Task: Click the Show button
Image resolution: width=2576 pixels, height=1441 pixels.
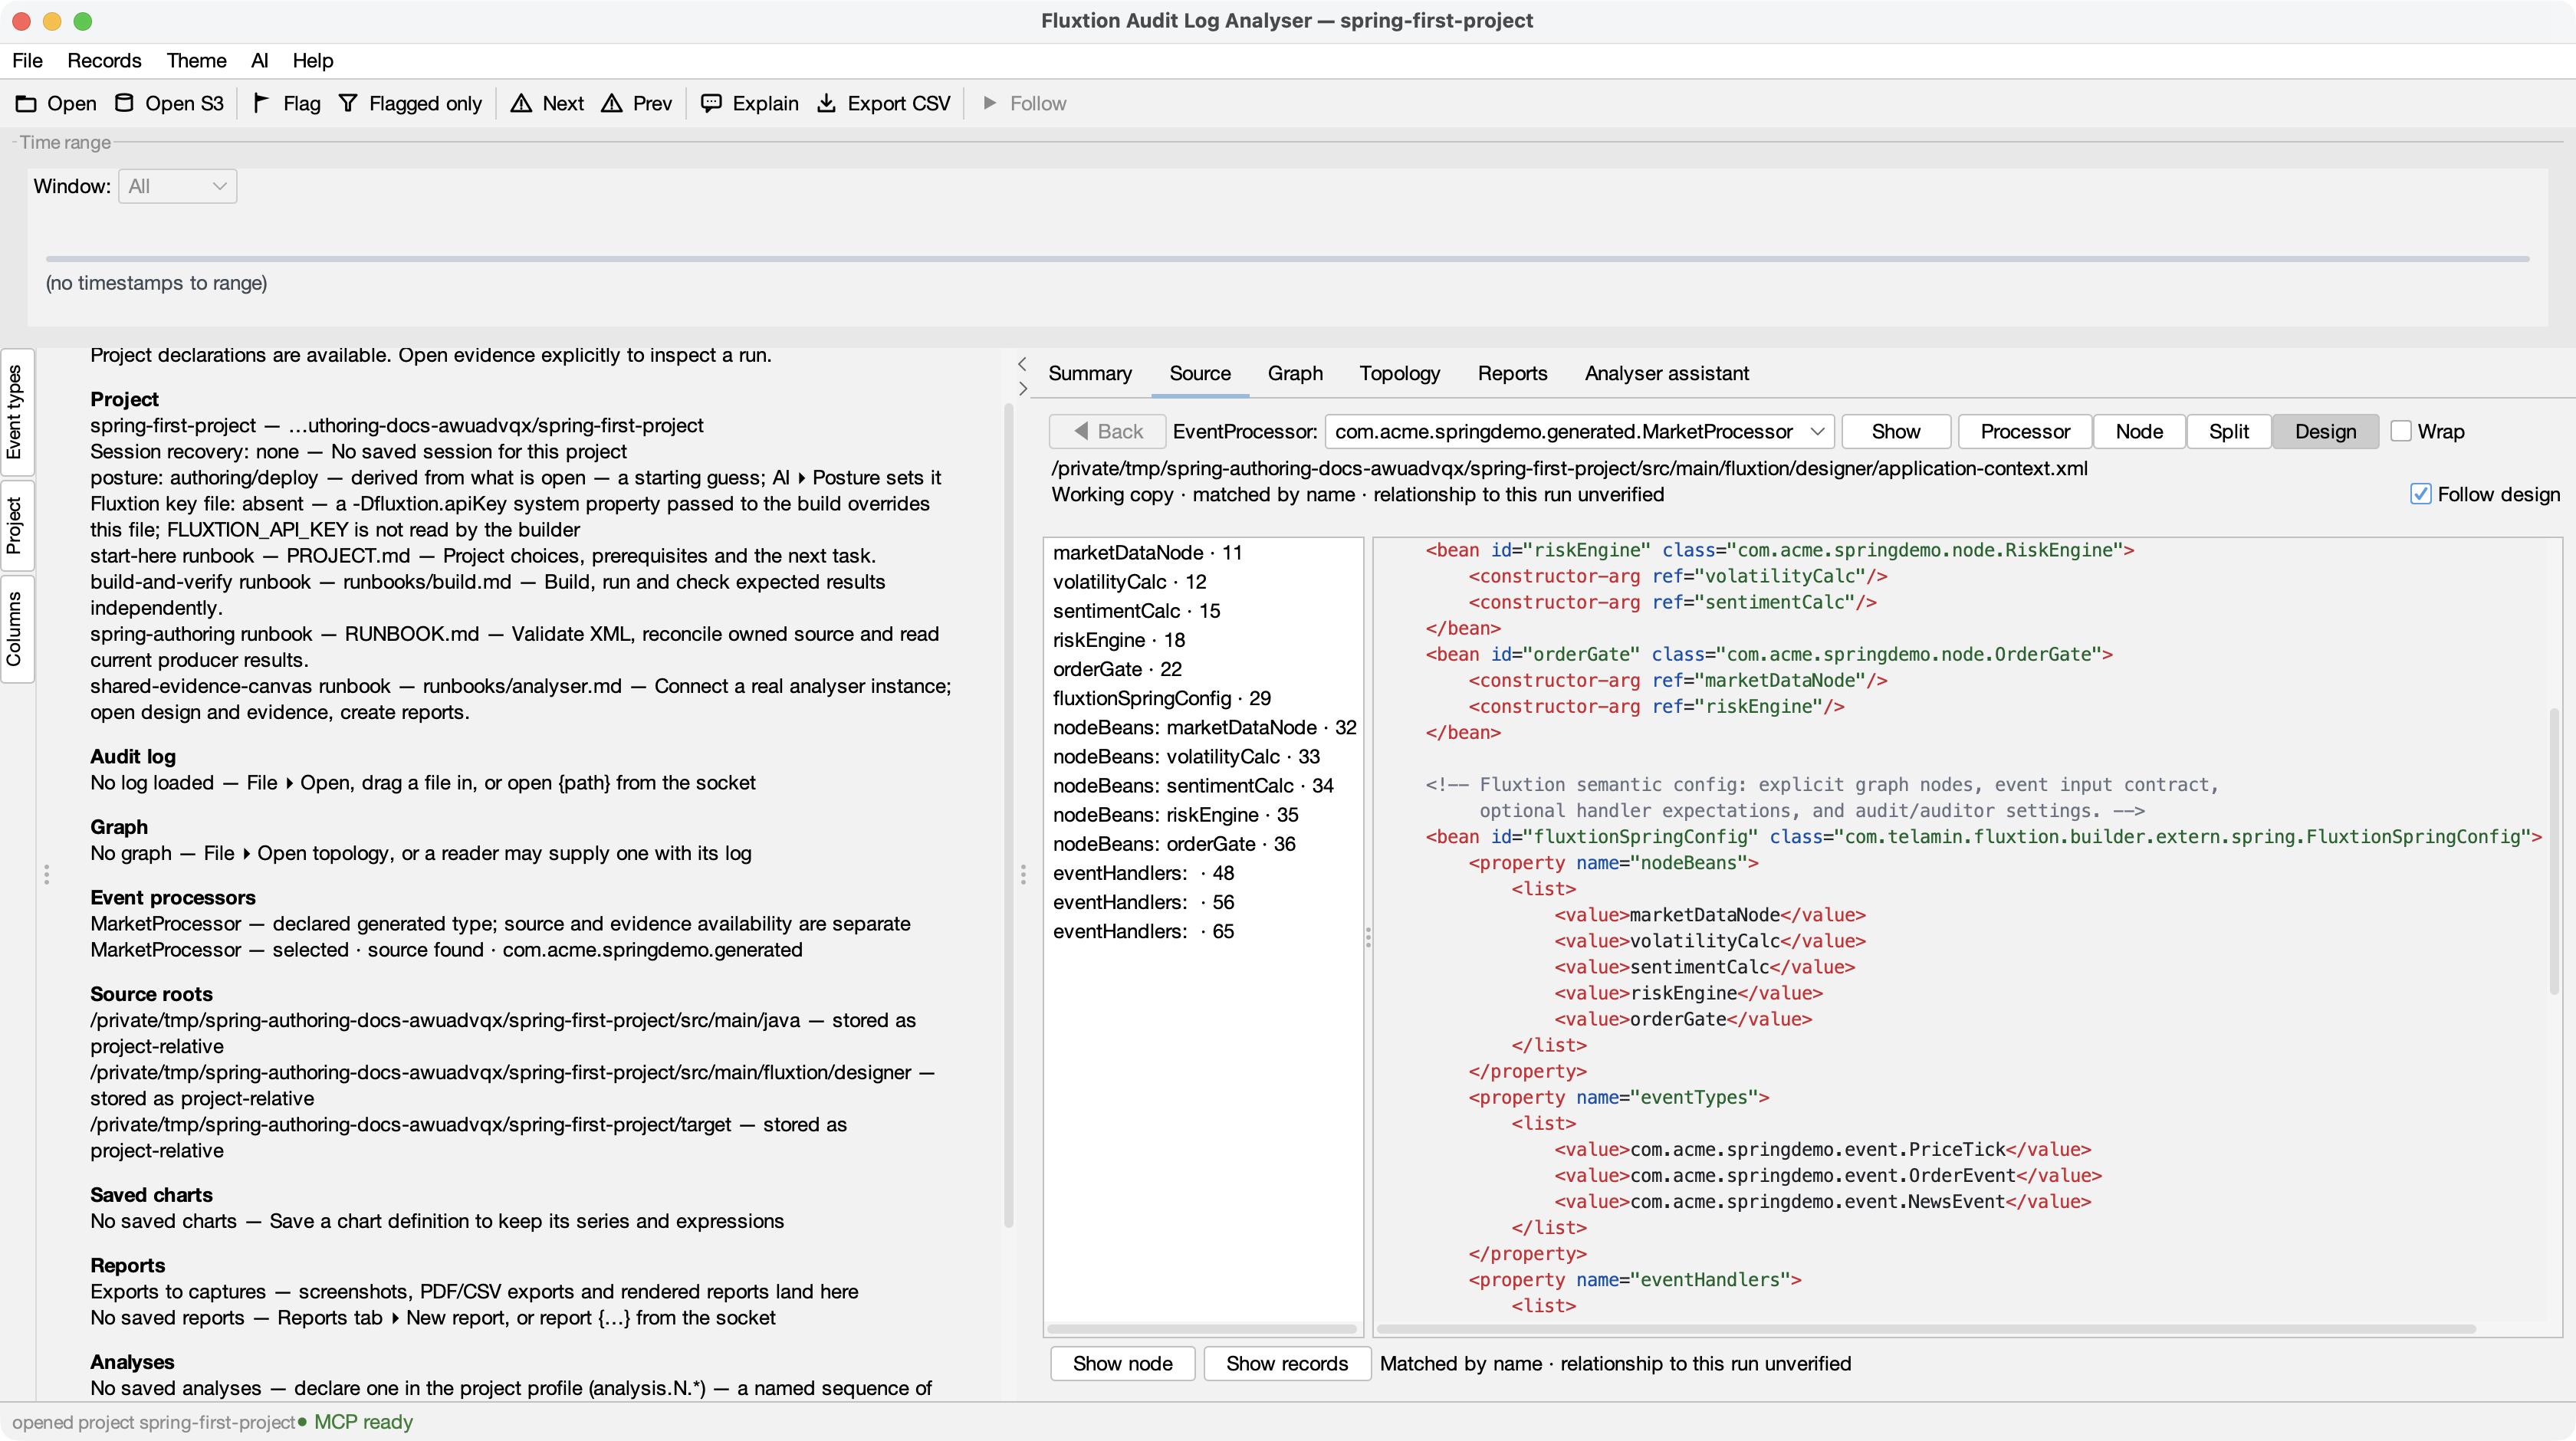Action: [1895, 431]
